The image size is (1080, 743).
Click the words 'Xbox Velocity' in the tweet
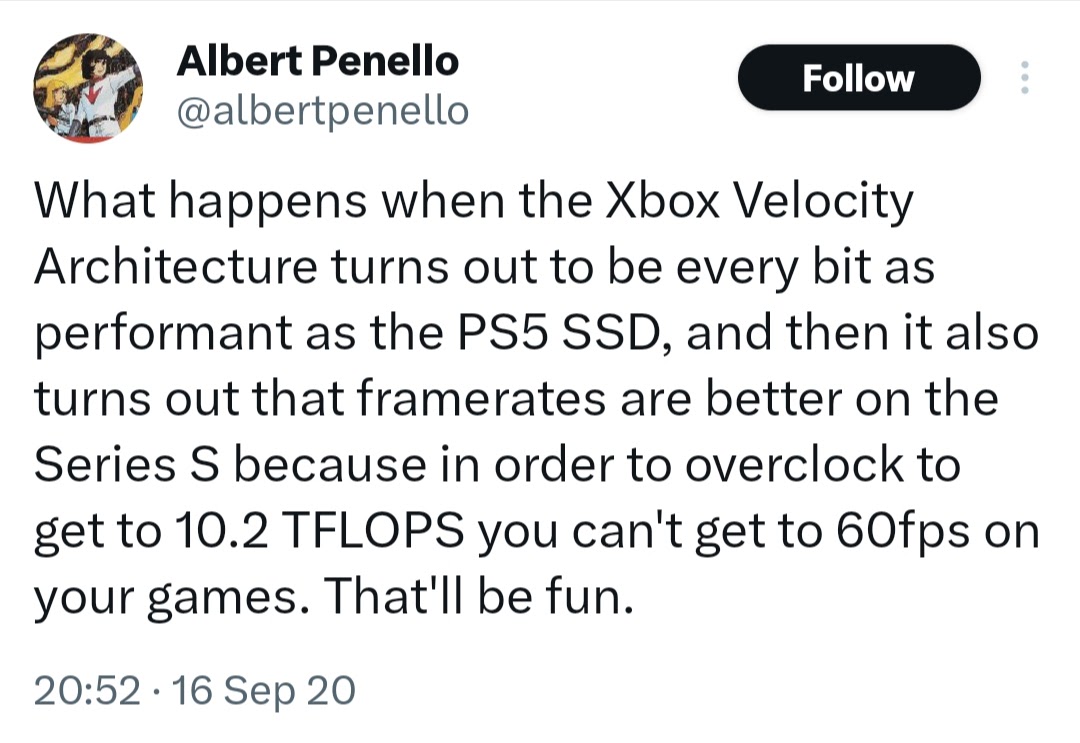[x=759, y=201]
